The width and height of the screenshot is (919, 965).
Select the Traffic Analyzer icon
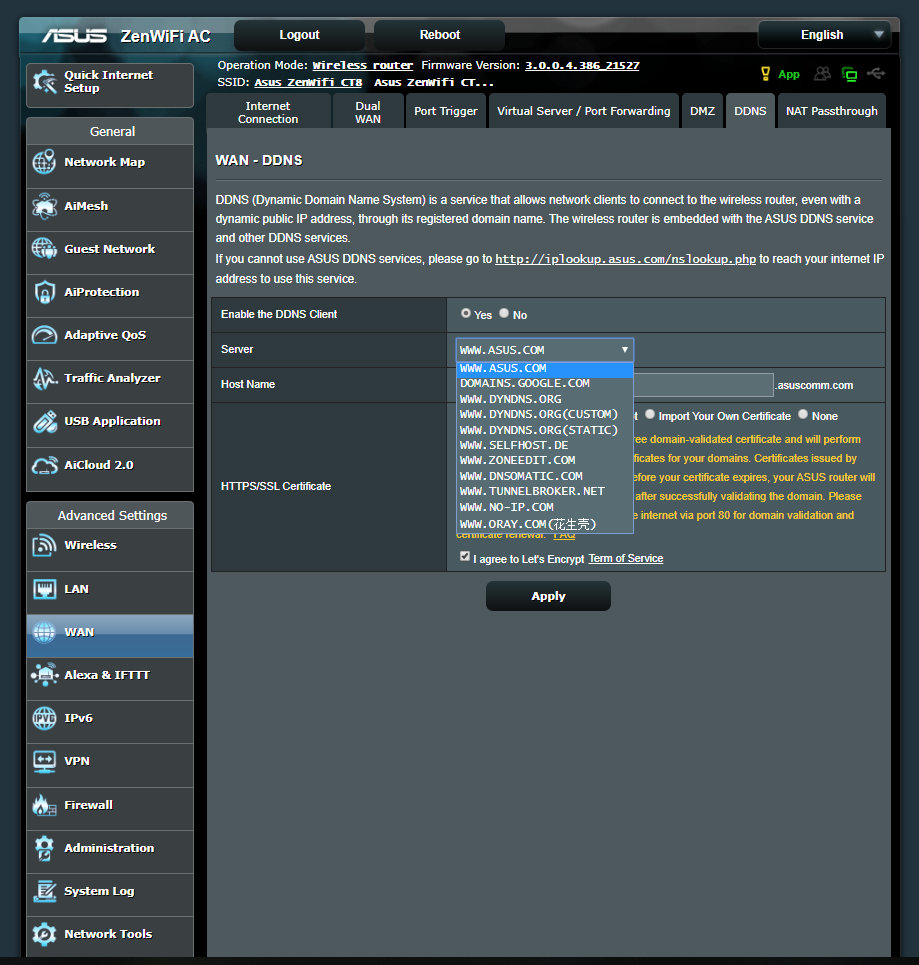coord(44,379)
